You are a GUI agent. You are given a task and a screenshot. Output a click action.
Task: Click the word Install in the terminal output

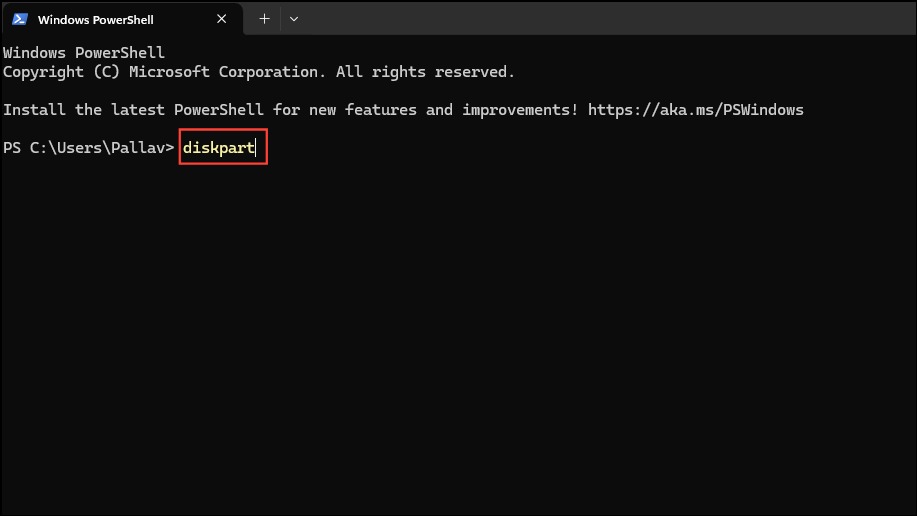tap(34, 110)
